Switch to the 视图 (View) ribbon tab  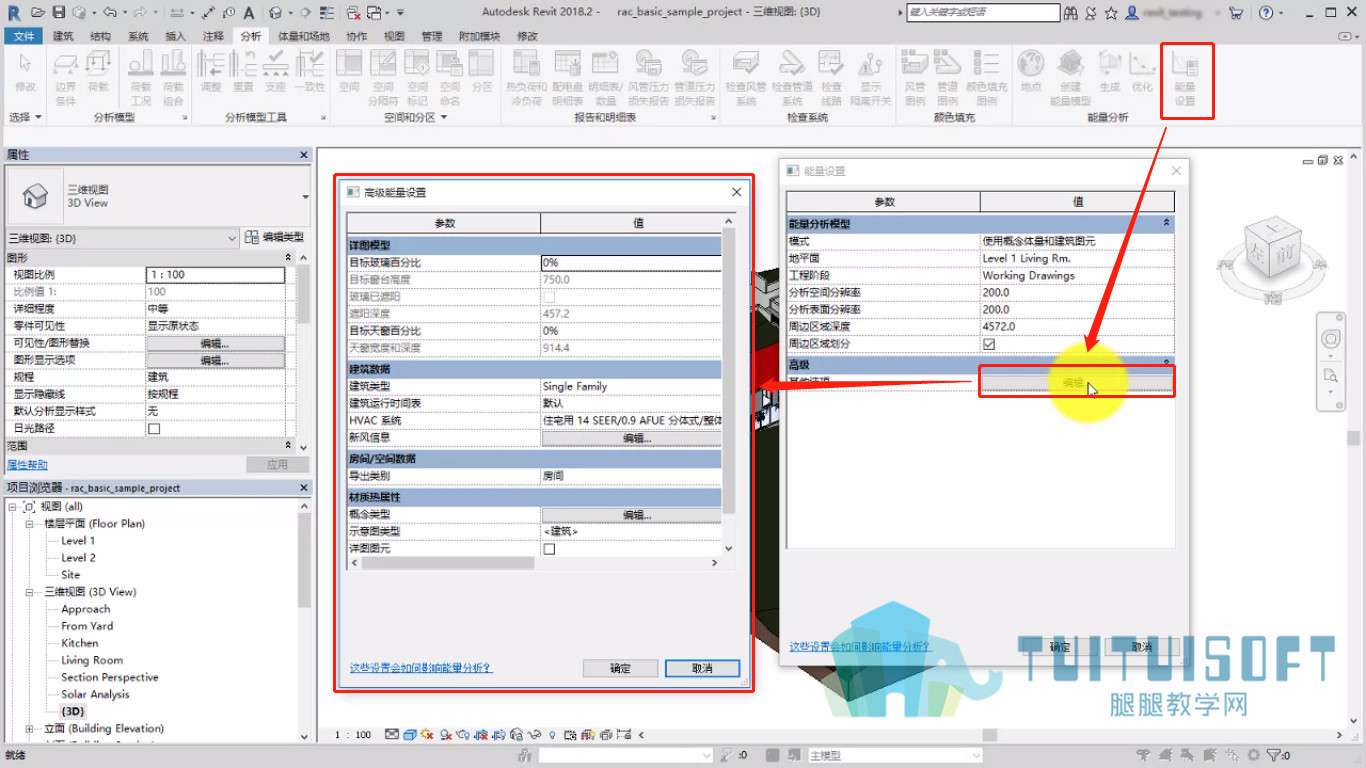395,36
